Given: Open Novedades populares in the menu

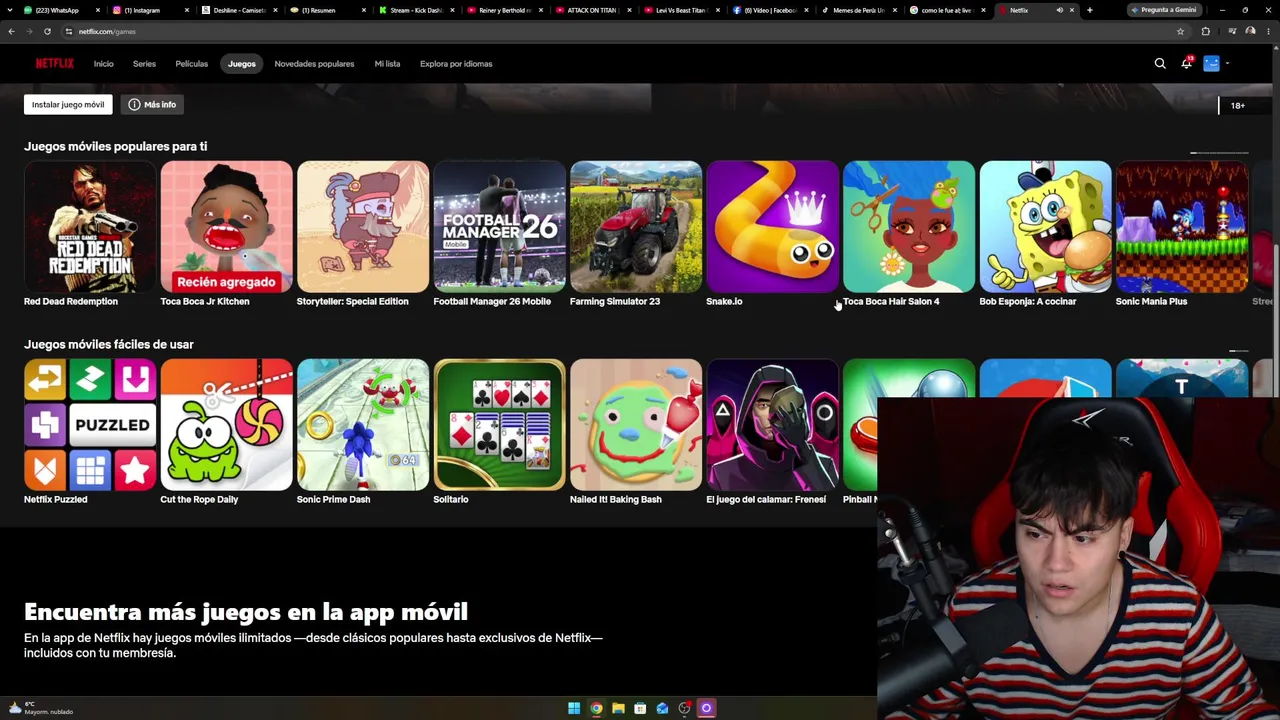Looking at the screenshot, I should click(314, 63).
